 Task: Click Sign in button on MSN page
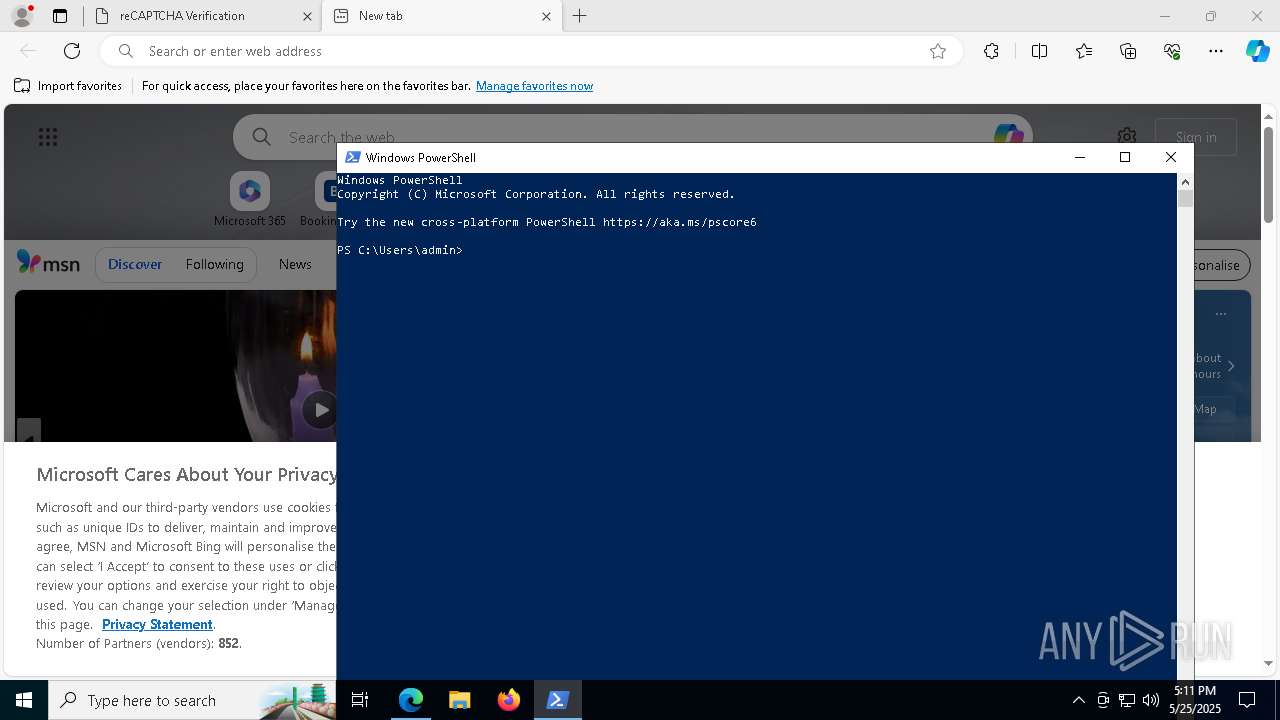click(1196, 137)
